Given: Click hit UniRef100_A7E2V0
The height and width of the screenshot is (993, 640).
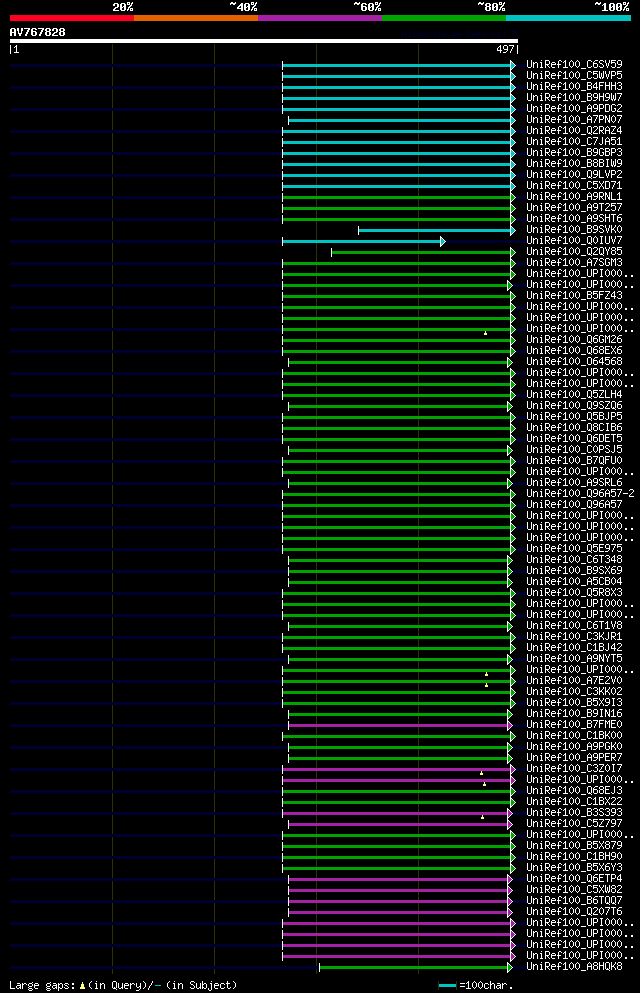Looking at the screenshot, I should pos(574,681).
